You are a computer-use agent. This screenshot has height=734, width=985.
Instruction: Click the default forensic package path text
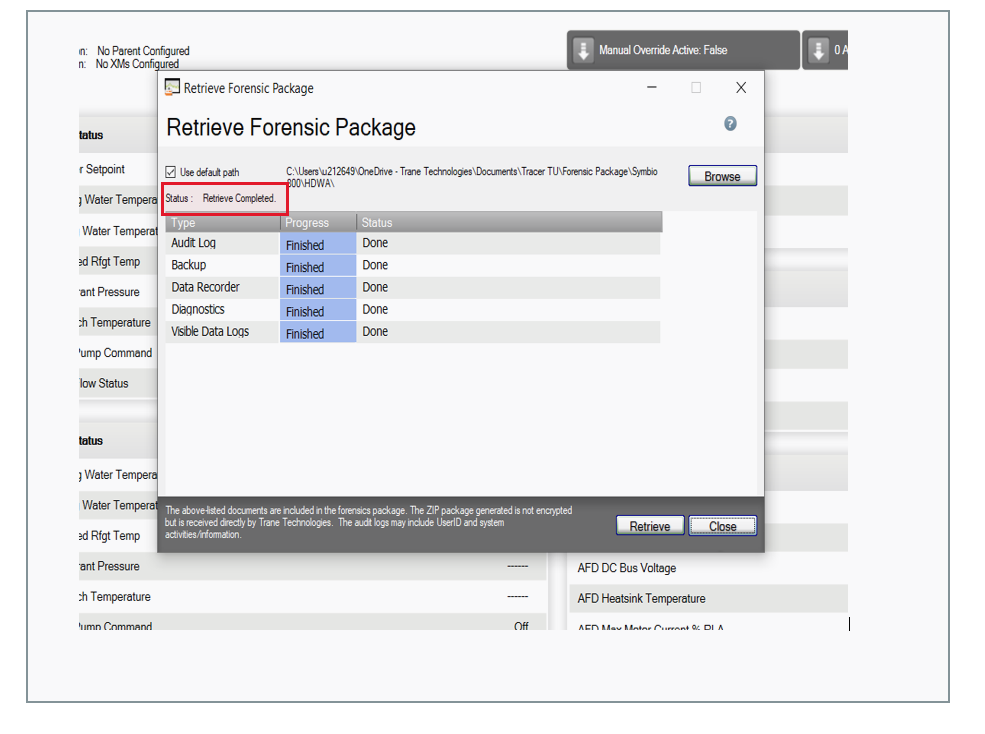[x=472, y=177]
